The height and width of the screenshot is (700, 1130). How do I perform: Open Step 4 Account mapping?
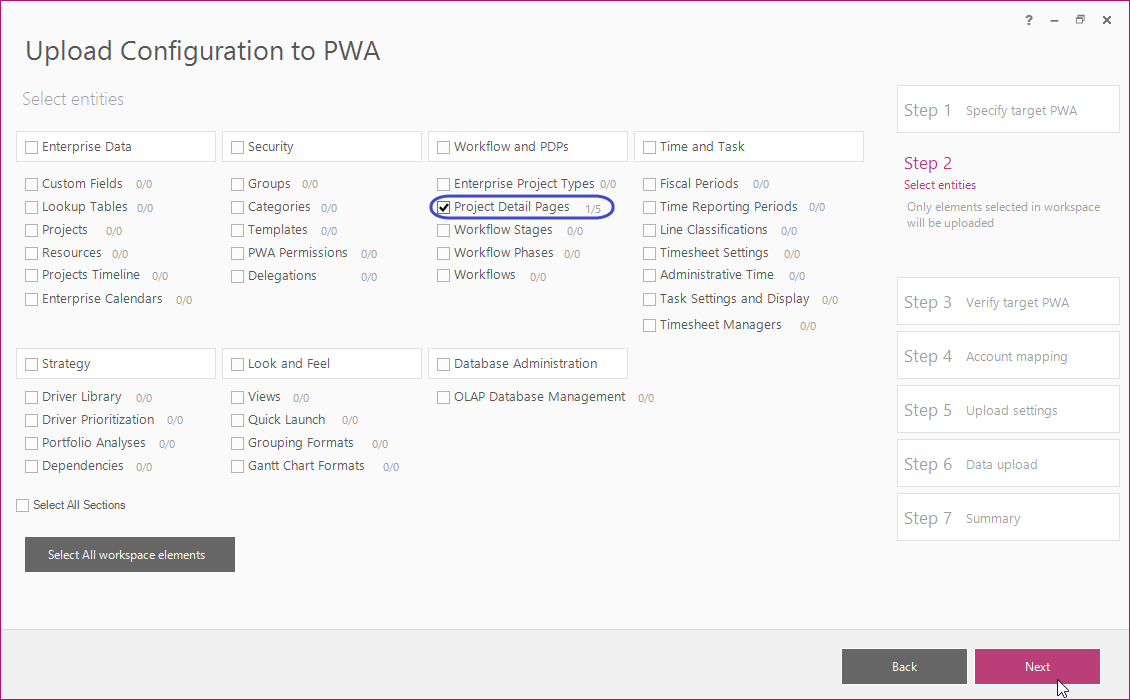(1008, 355)
